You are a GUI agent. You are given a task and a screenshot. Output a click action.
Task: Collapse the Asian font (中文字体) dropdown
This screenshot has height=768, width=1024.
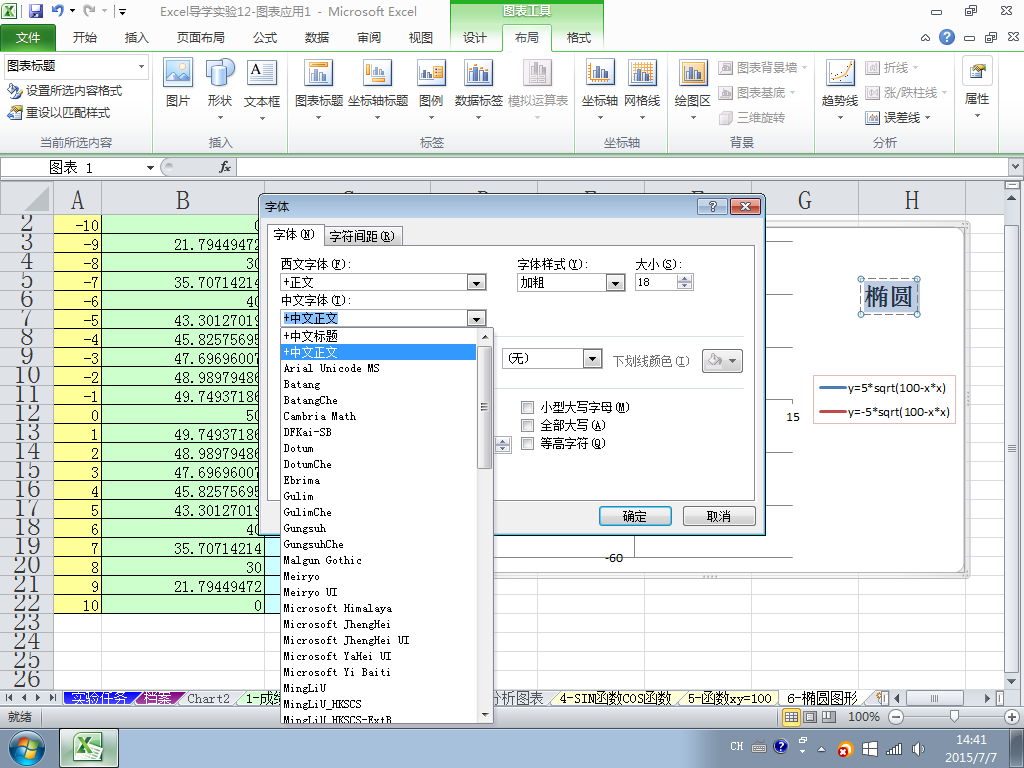pyautogui.click(x=477, y=319)
